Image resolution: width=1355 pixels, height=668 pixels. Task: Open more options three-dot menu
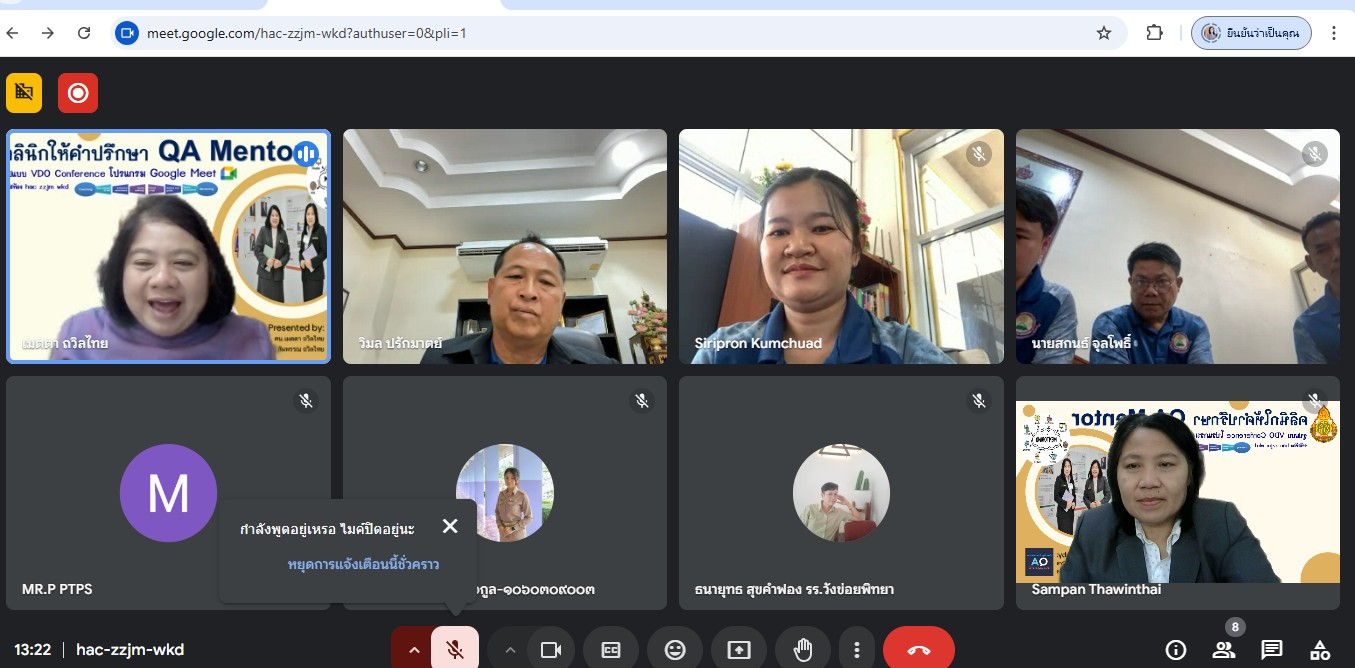point(856,650)
